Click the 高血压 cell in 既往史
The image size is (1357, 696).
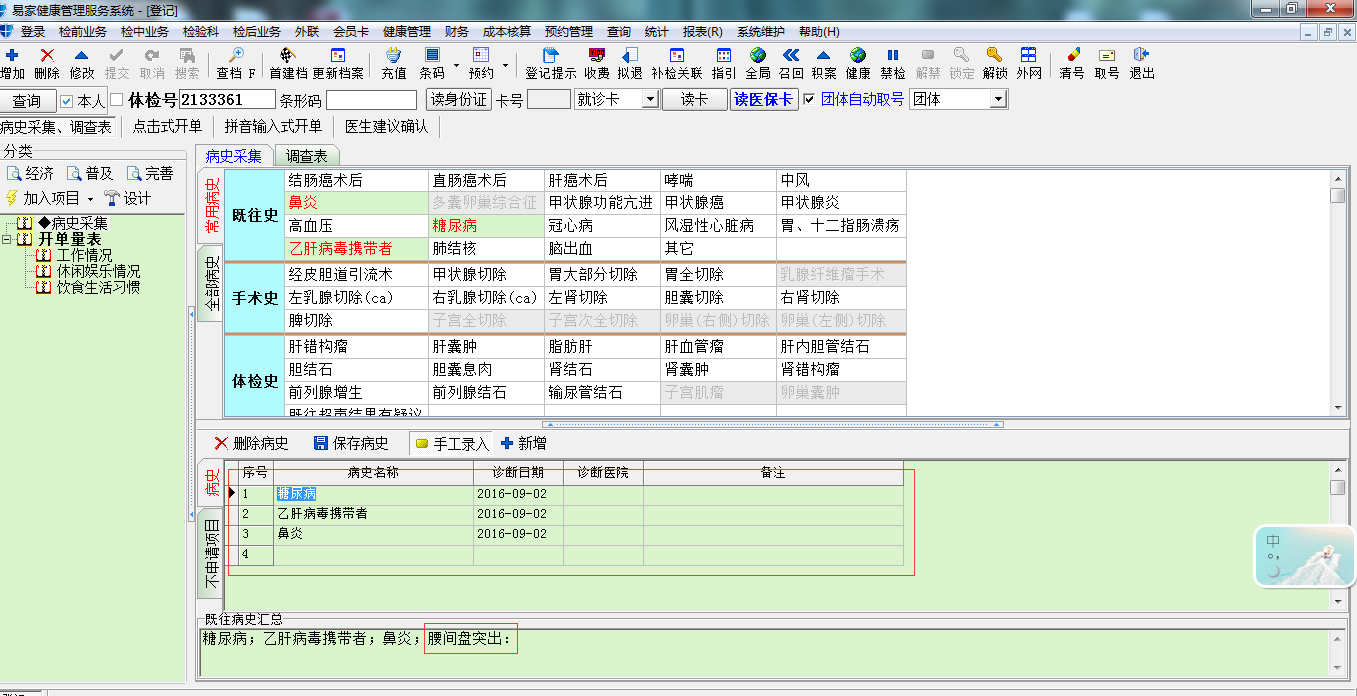coord(356,226)
